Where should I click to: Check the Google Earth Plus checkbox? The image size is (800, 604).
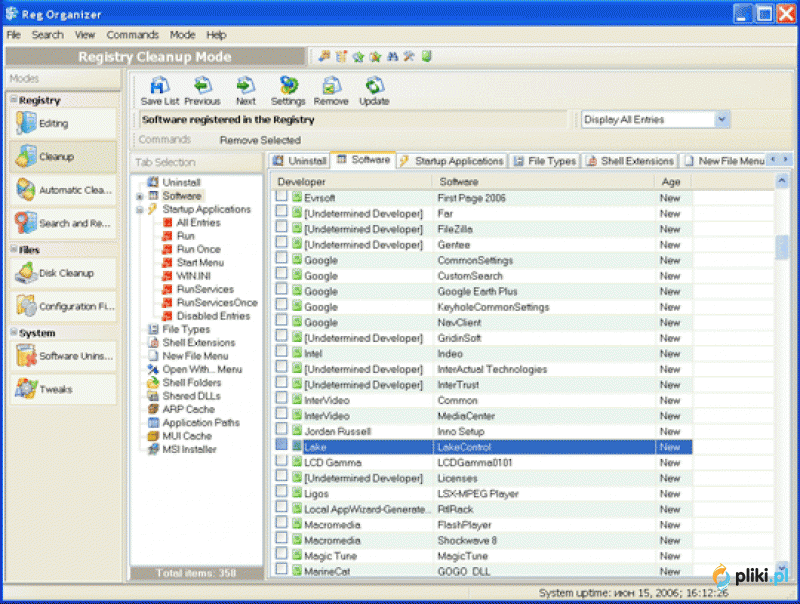[x=281, y=289]
